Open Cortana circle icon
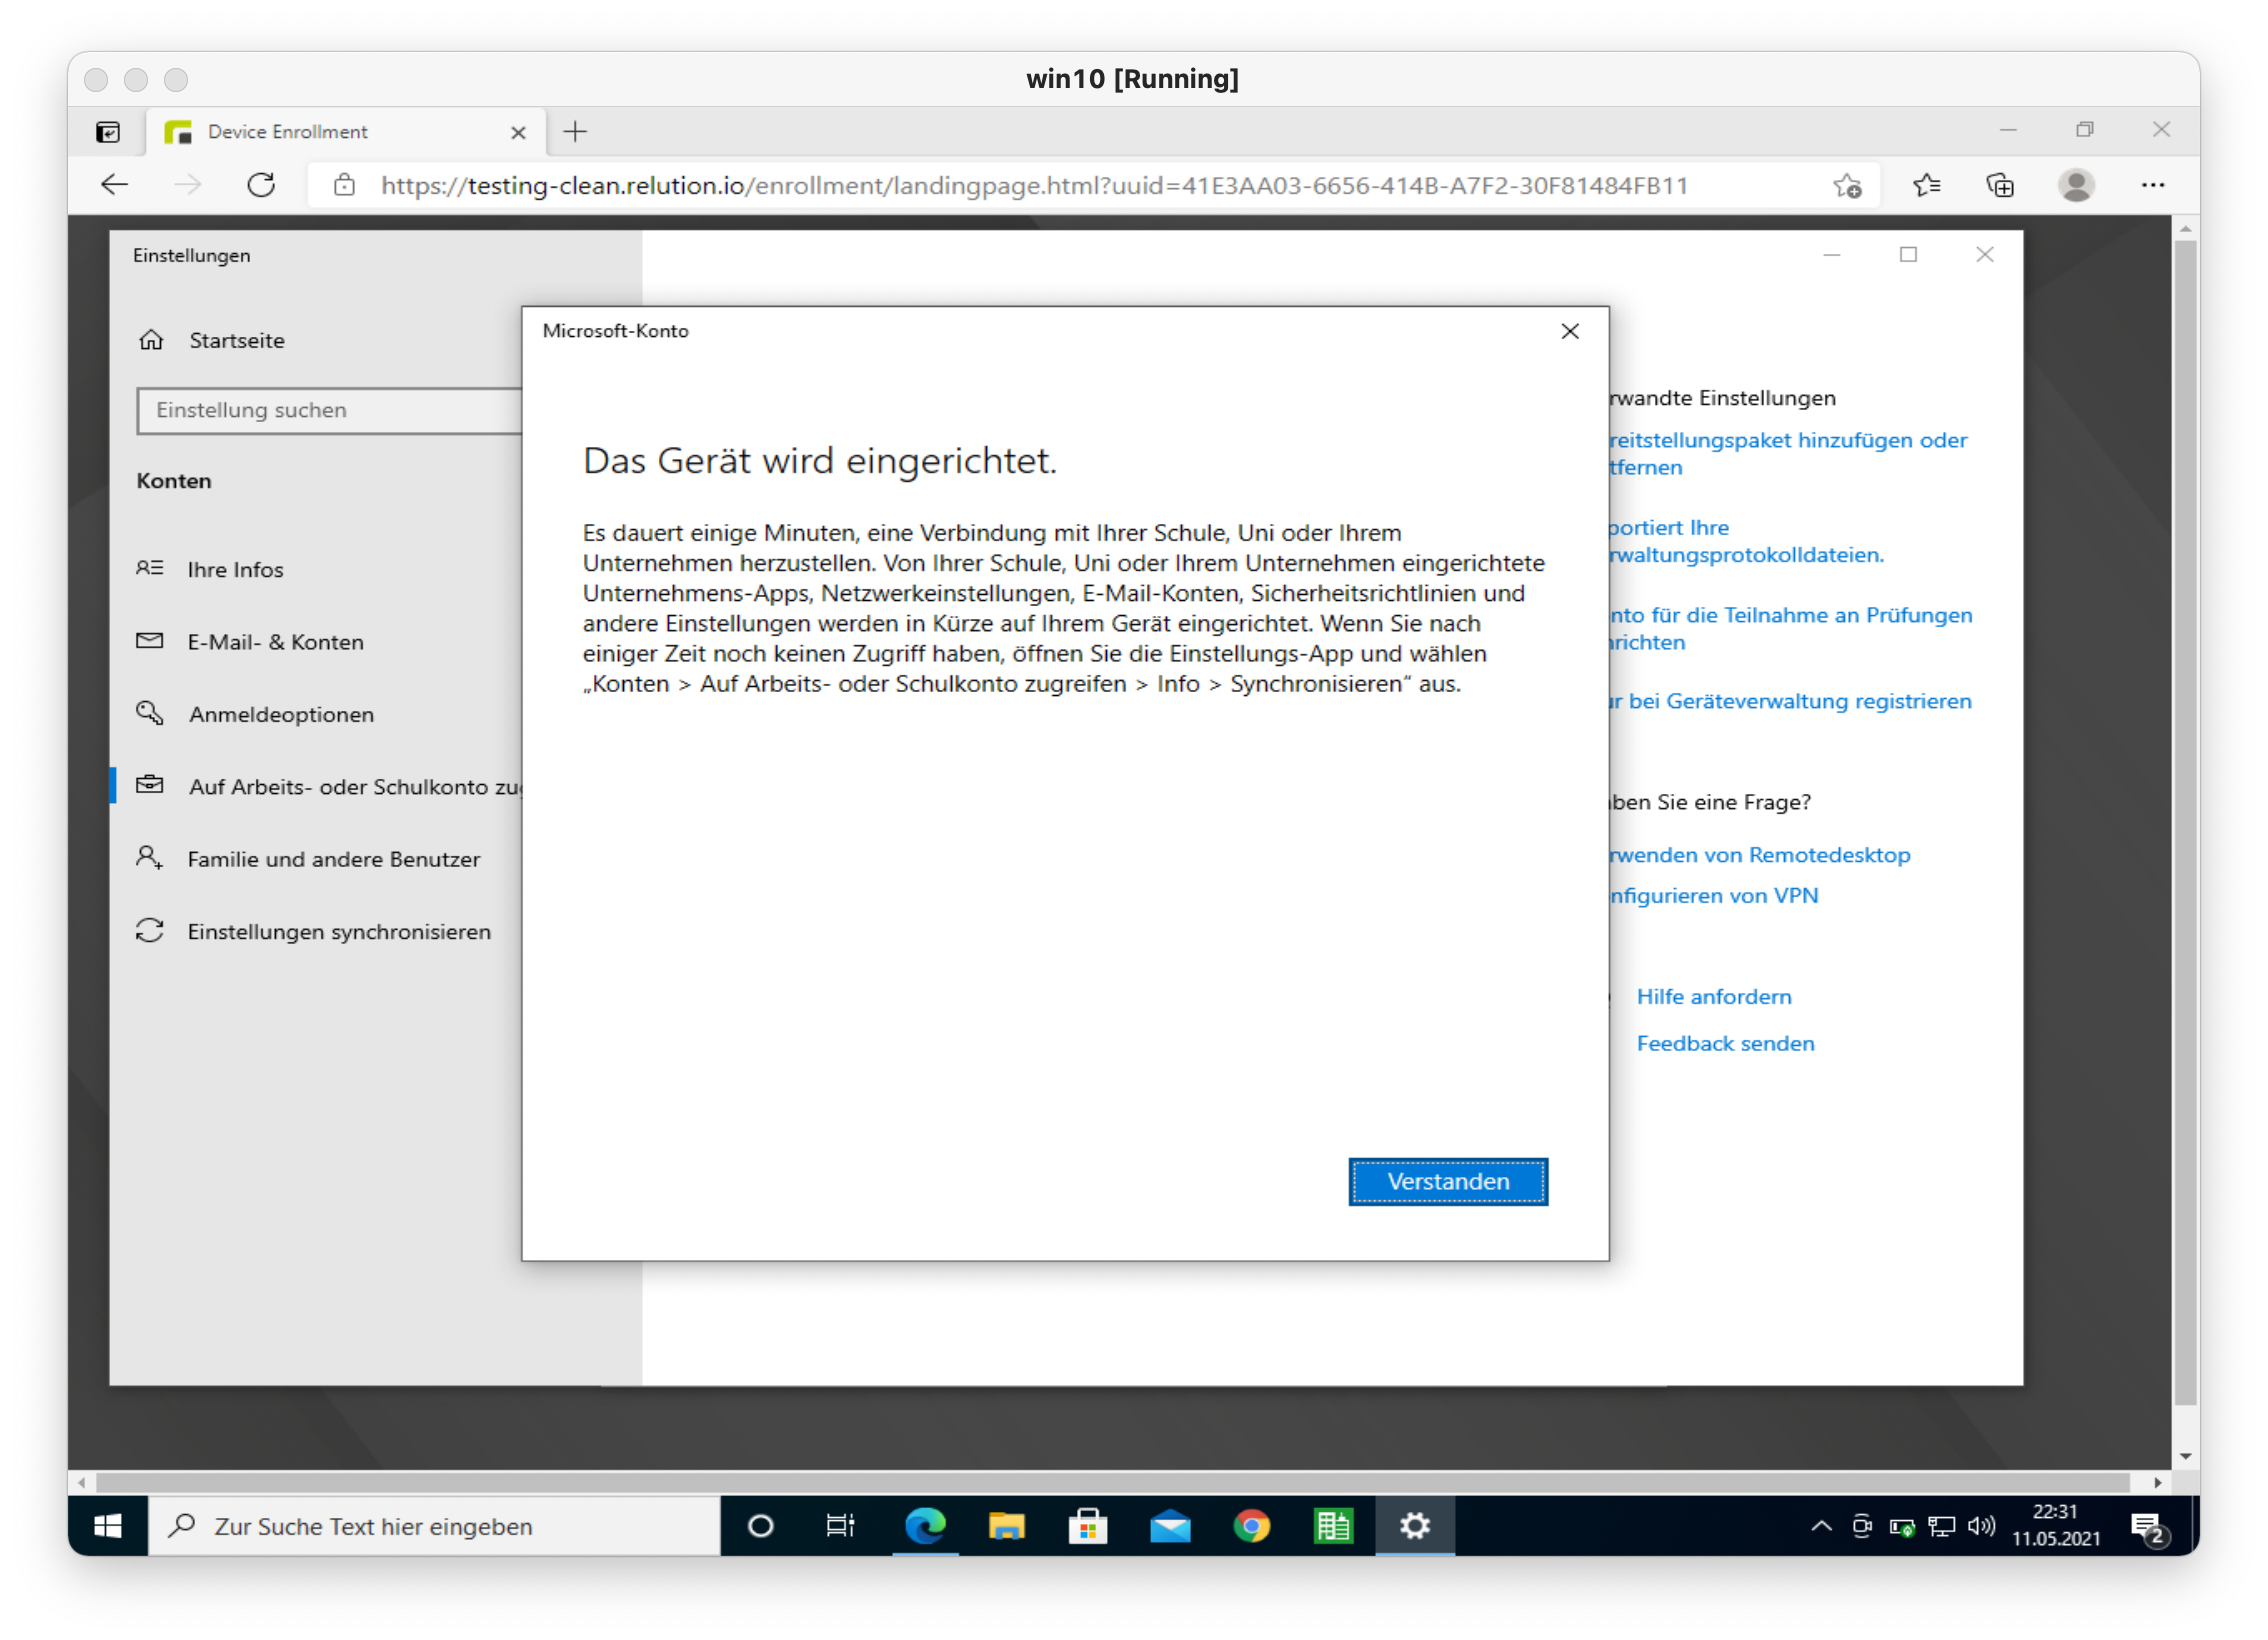The width and height of the screenshot is (2268, 1640). (x=760, y=1526)
